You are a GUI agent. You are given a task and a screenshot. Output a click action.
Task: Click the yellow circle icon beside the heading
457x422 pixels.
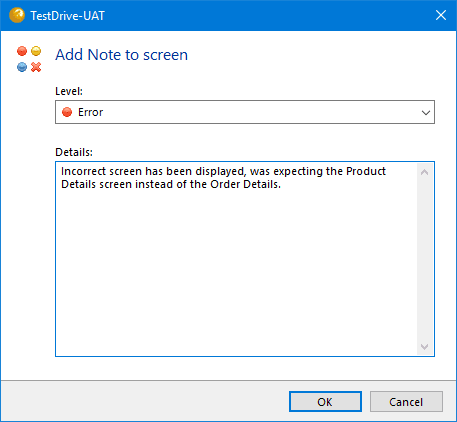pyautogui.click(x=36, y=51)
